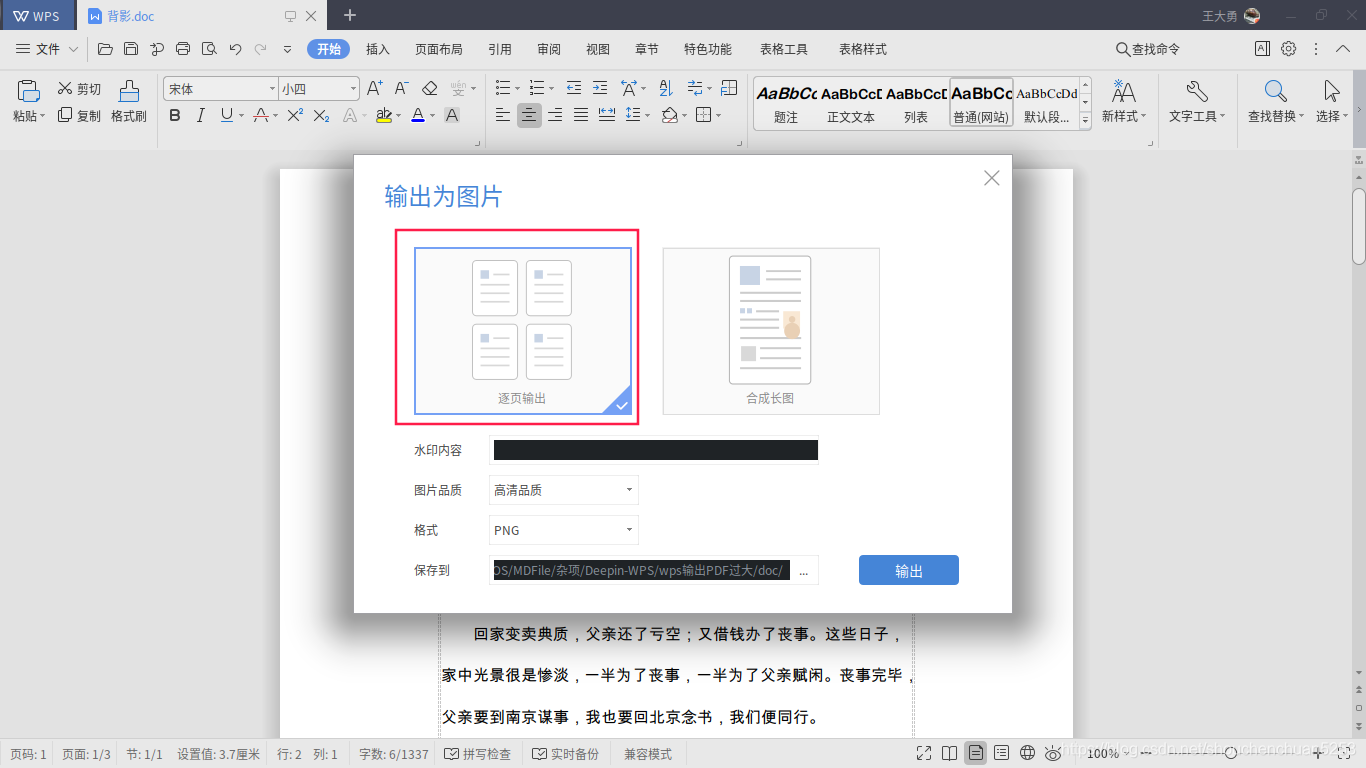Switch to the 表格工具 ribbon tab
The image size is (1366, 768).
784,49
